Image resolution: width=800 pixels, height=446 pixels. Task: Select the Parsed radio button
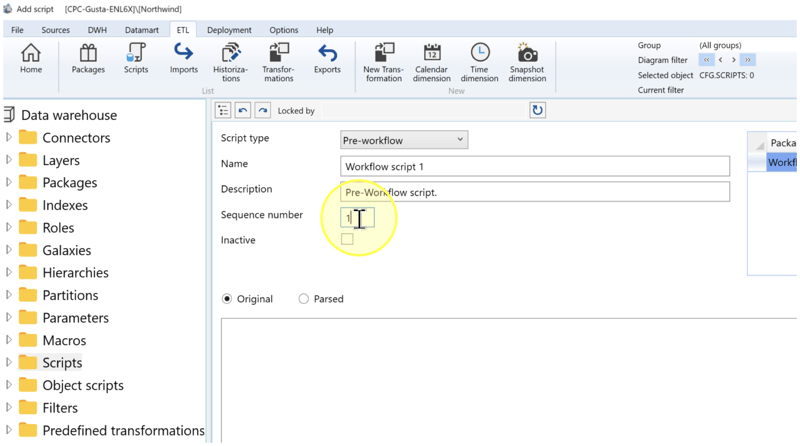tap(304, 299)
